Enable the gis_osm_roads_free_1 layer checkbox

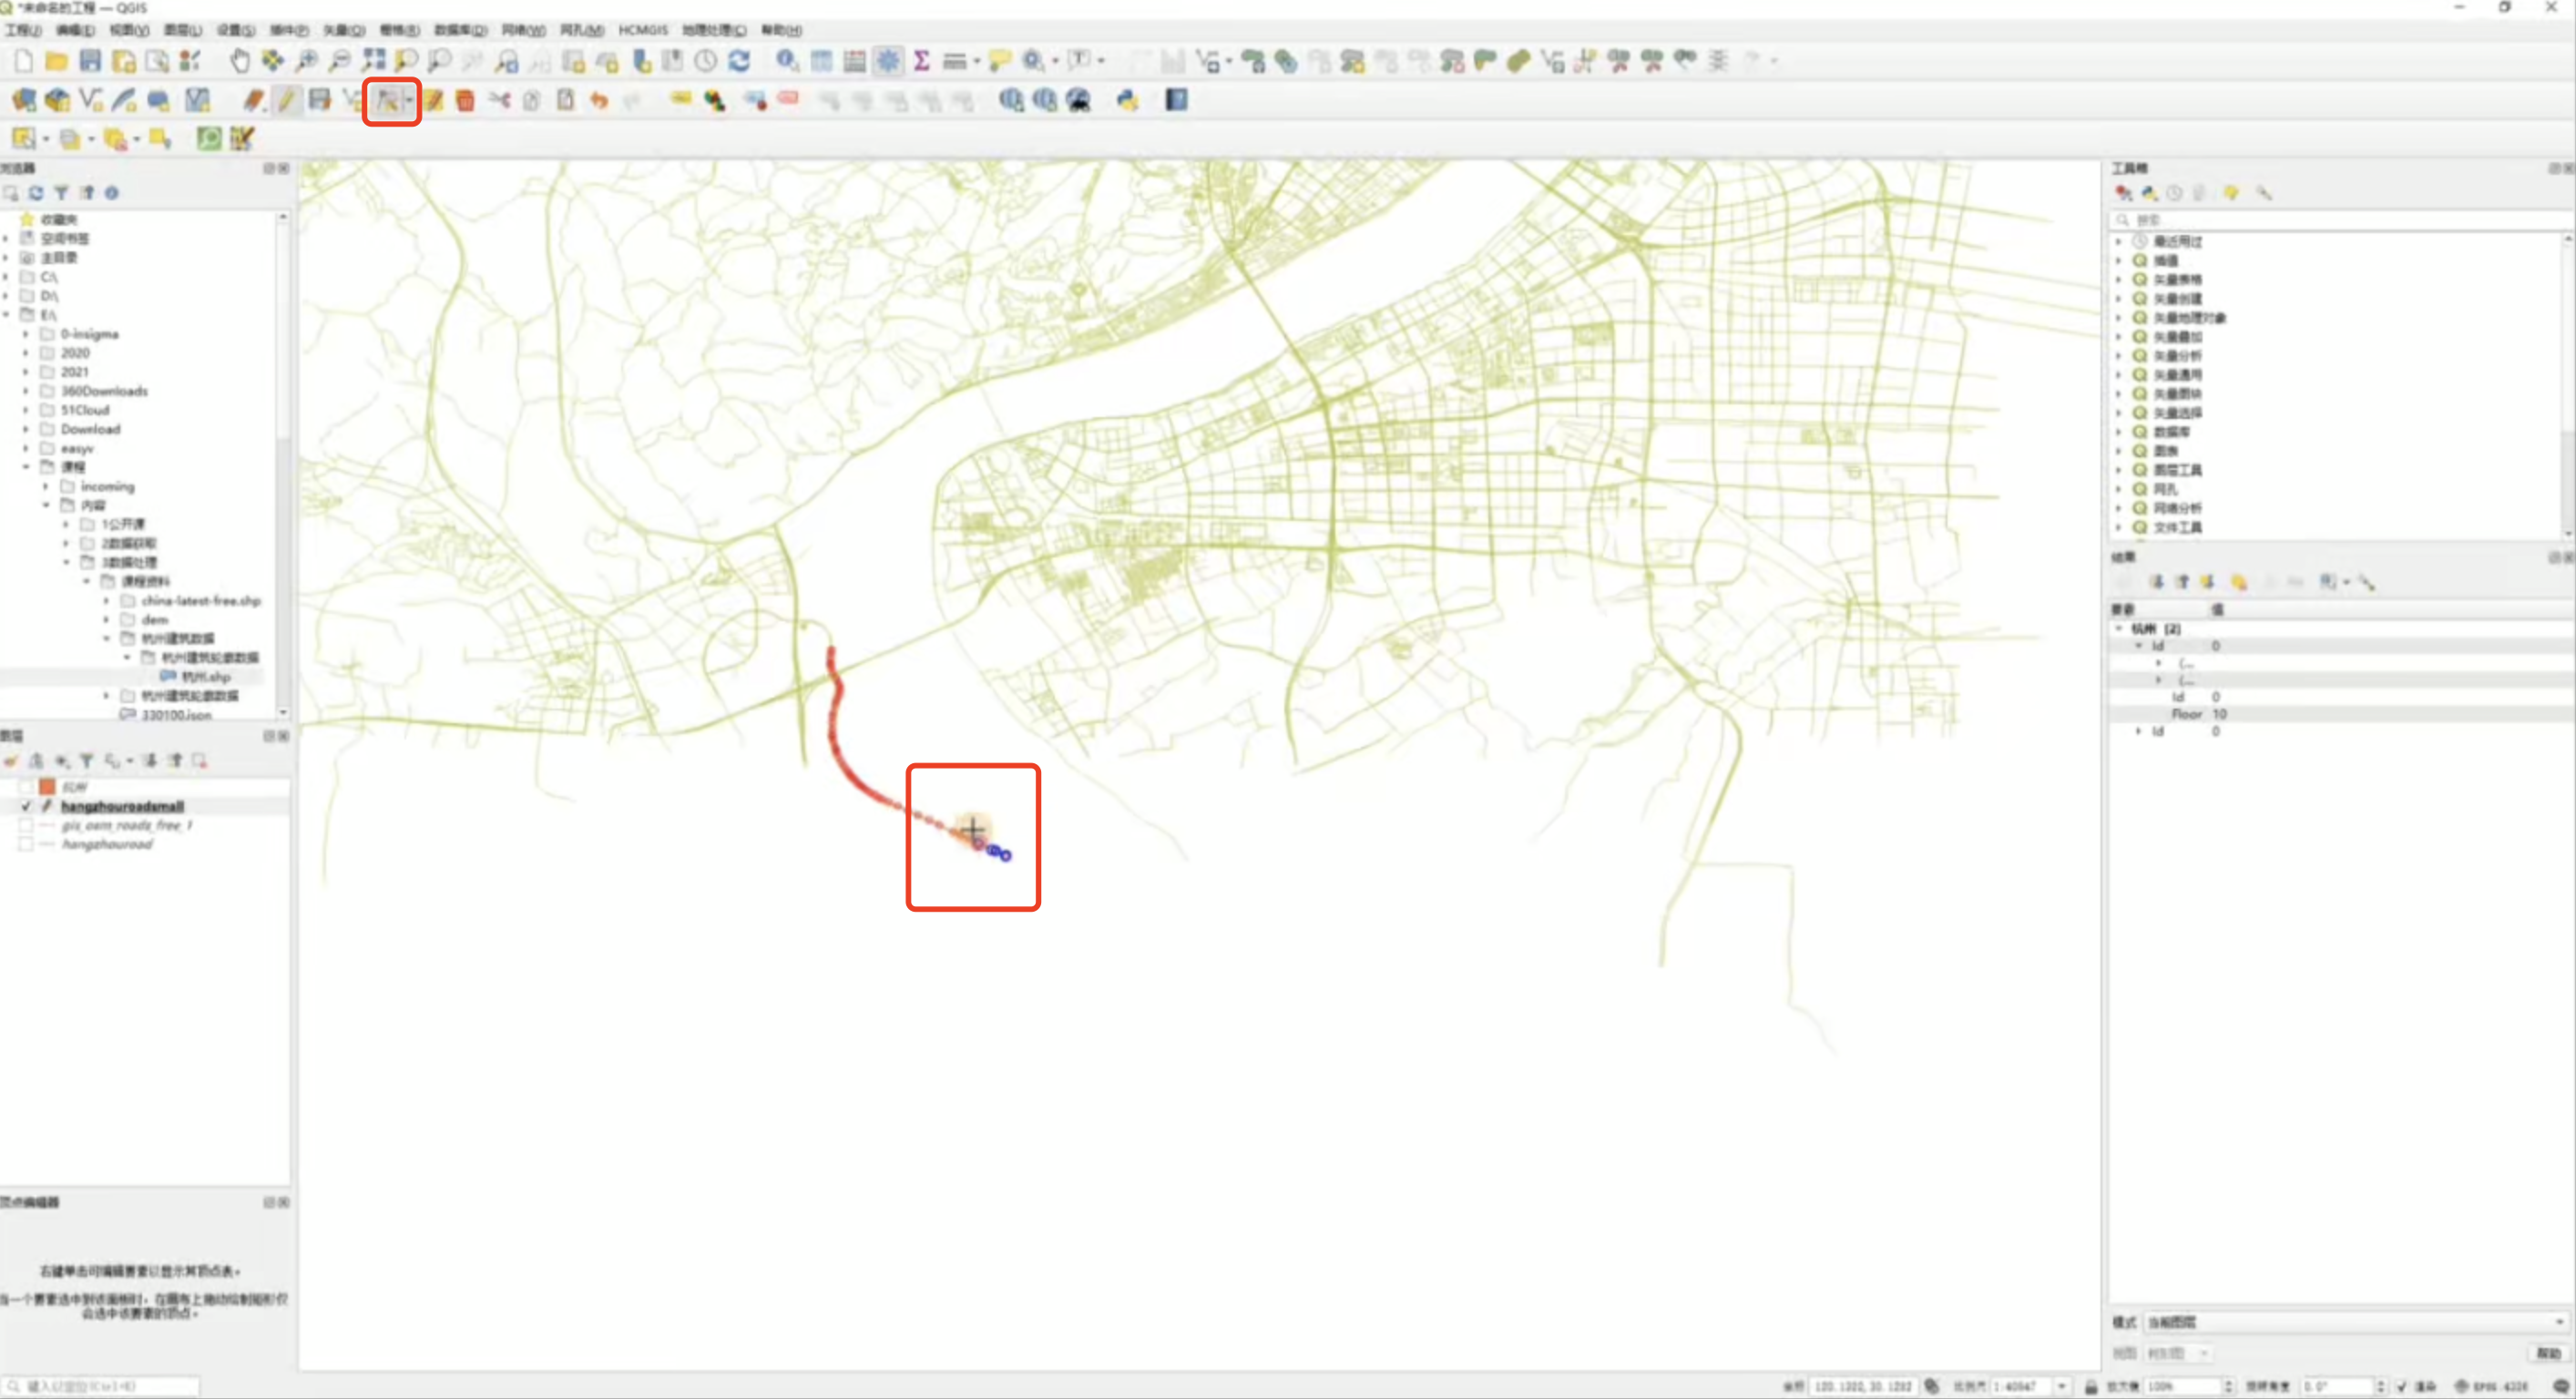point(26,825)
